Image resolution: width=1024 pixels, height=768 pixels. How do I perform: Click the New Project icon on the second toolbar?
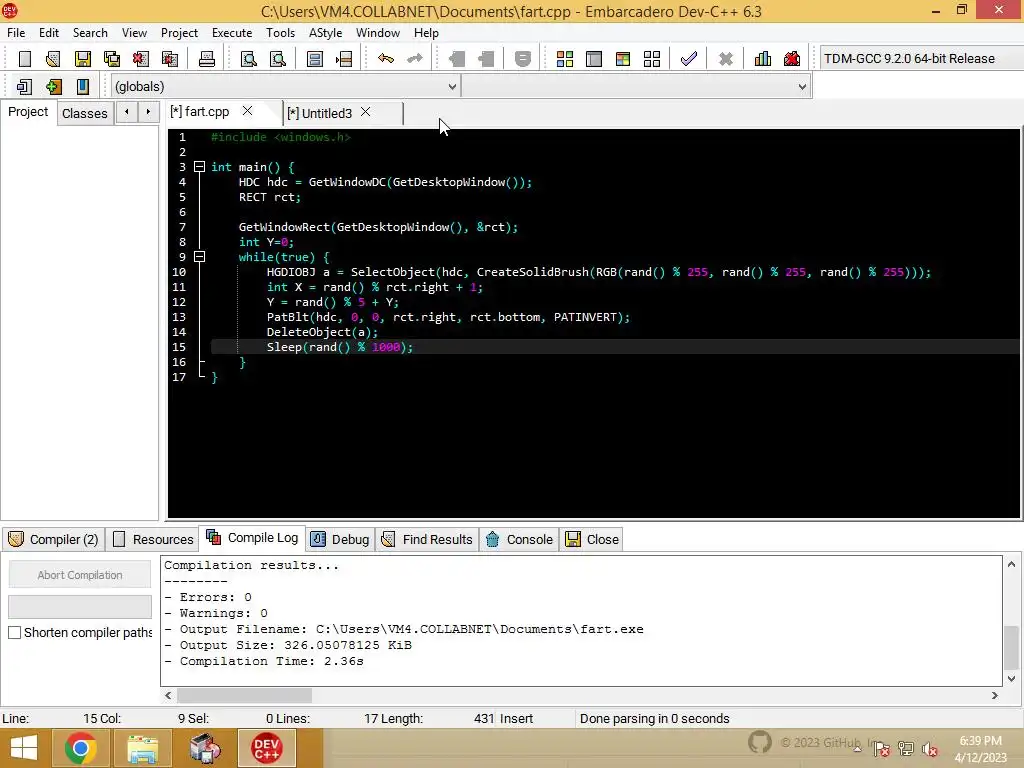pos(24,86)
